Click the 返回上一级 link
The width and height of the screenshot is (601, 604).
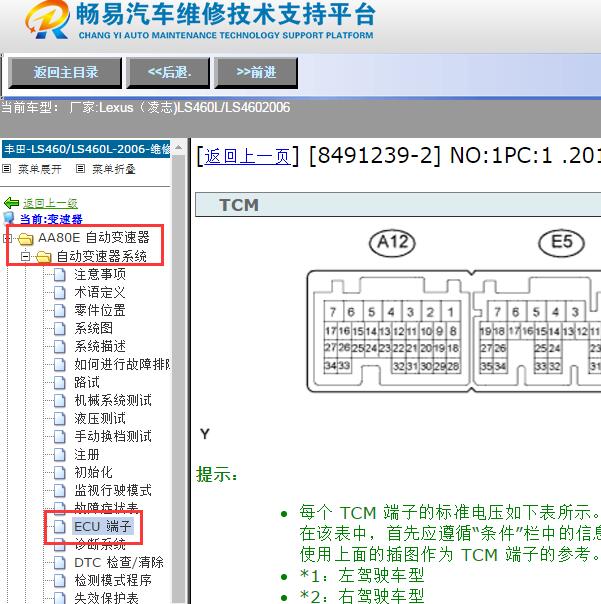(x=50, y=203)
